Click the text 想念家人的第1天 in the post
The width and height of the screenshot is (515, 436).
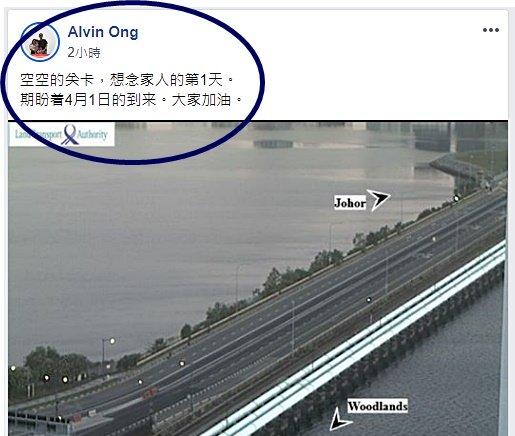(x=166, y=80)
